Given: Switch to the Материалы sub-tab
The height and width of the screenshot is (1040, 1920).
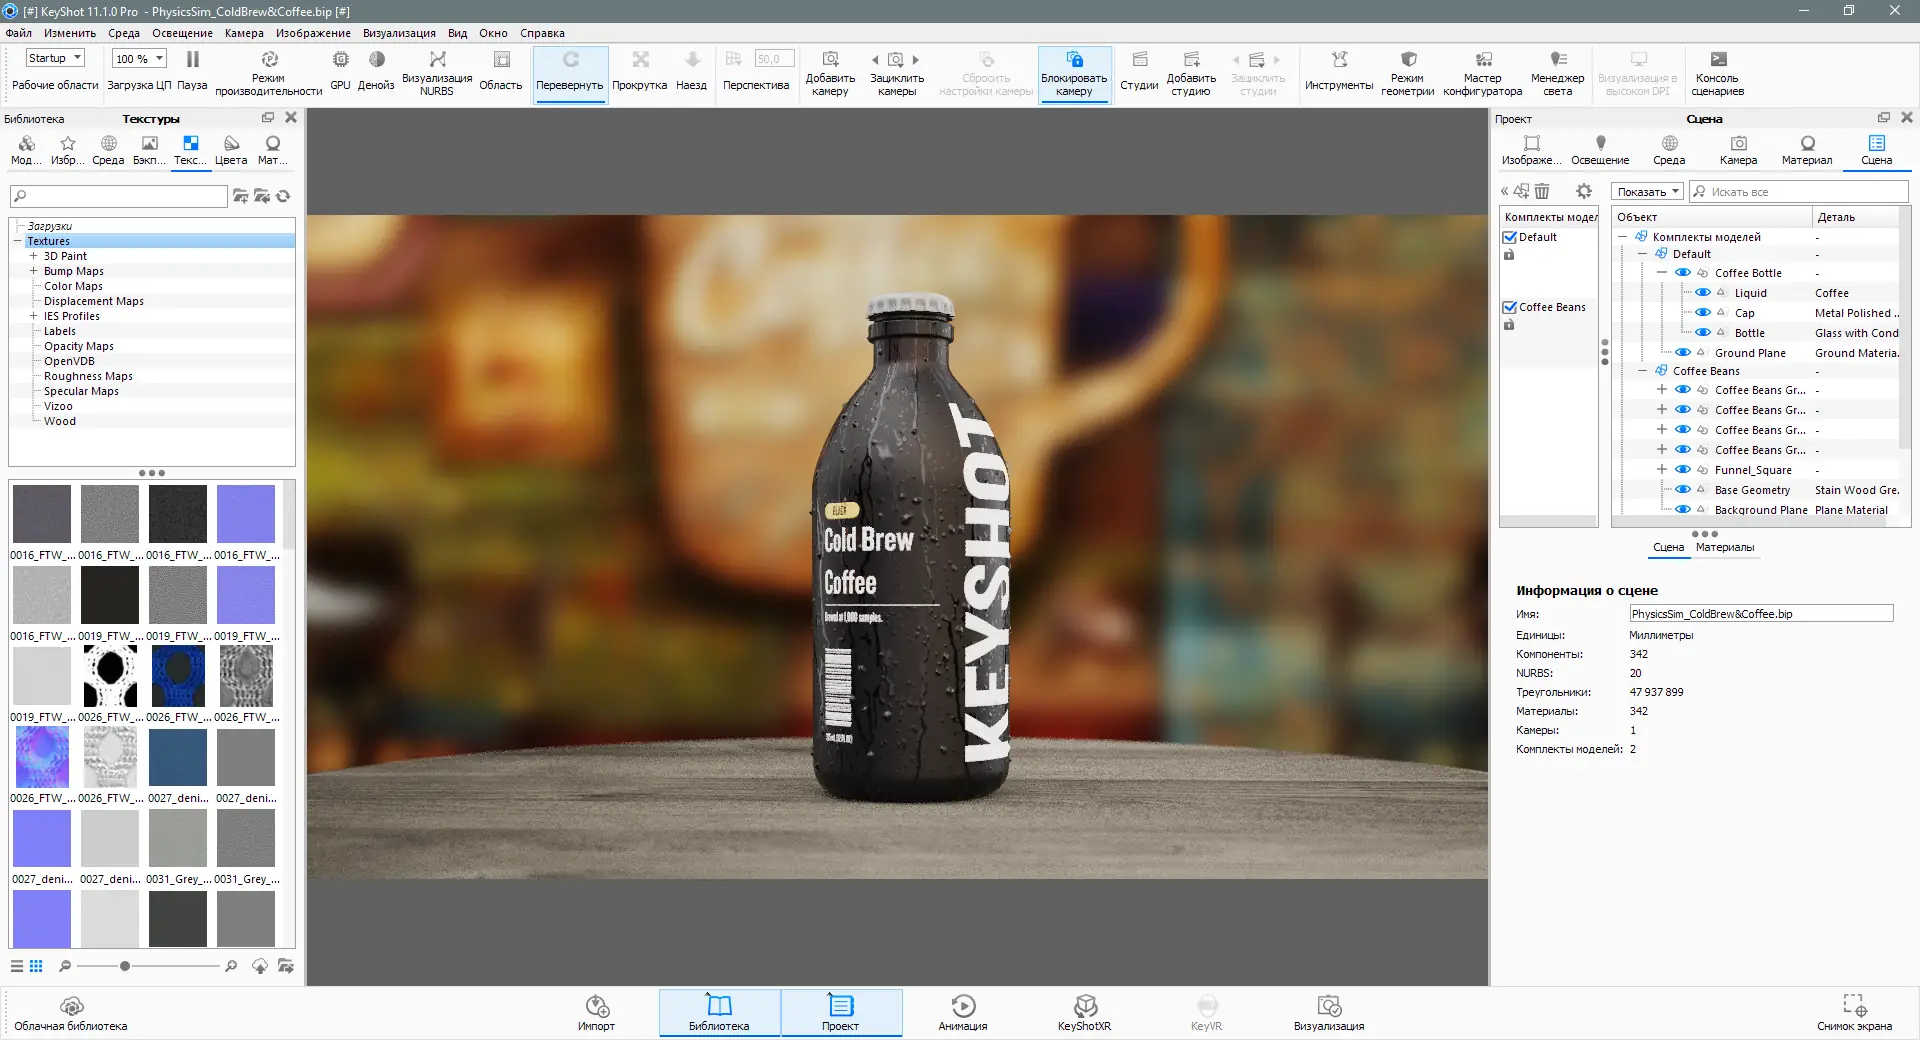Looking at the screenshot, I should [1725, 548].
